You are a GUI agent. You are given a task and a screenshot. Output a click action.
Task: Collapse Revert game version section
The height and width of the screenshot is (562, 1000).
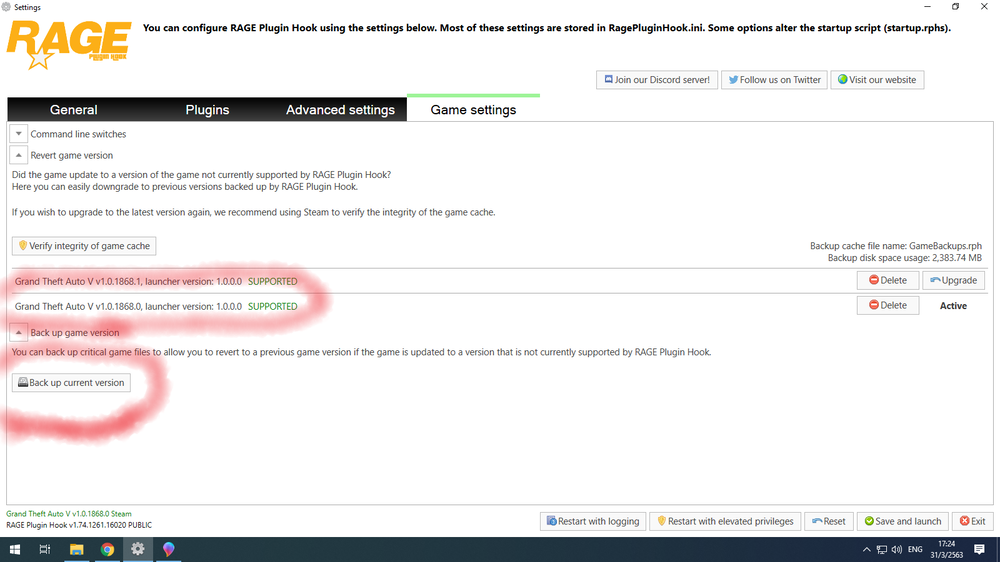18,155
